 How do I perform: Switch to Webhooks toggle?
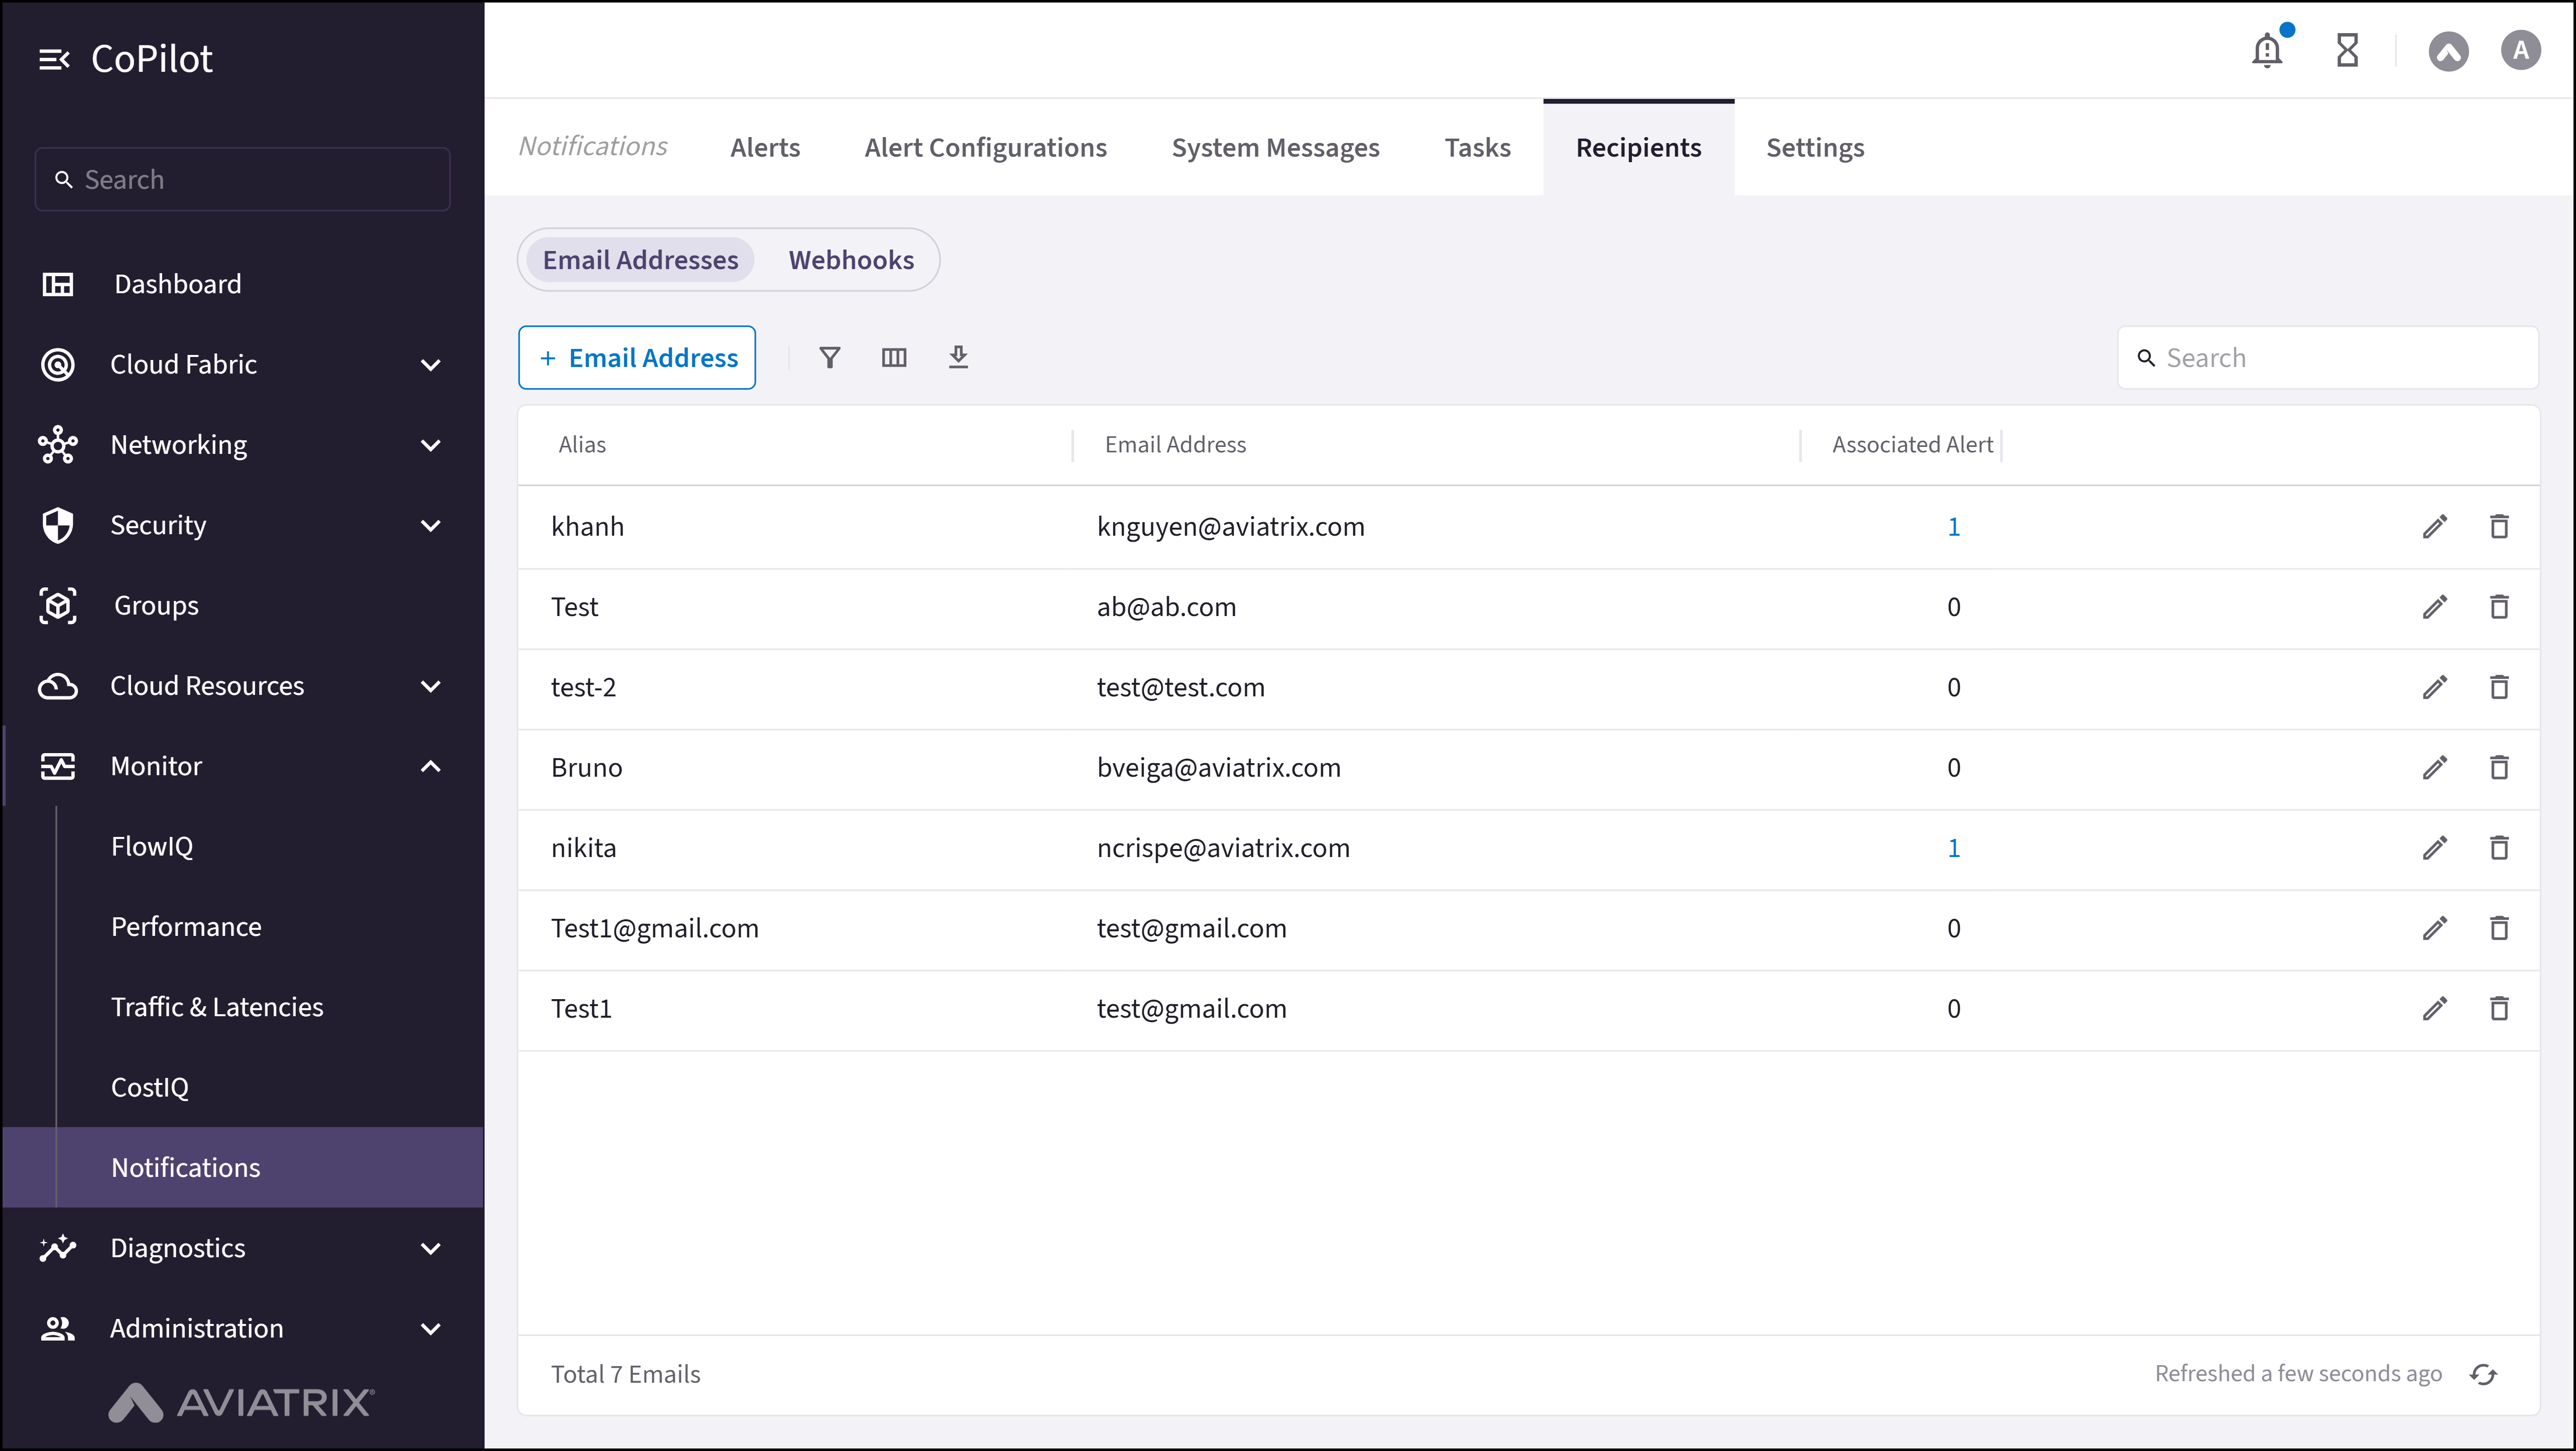(851, 260)
